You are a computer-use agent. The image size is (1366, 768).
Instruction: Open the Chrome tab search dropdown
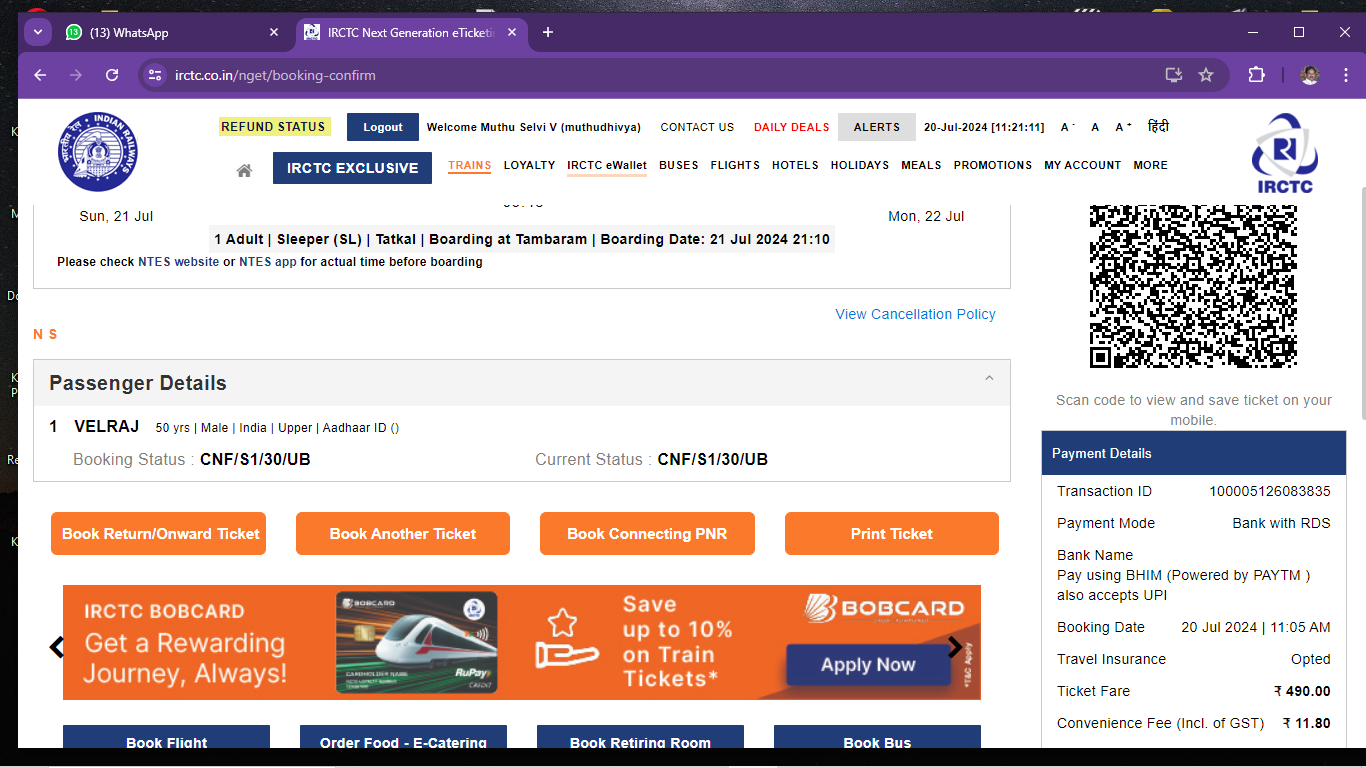[x=38, y=32]
